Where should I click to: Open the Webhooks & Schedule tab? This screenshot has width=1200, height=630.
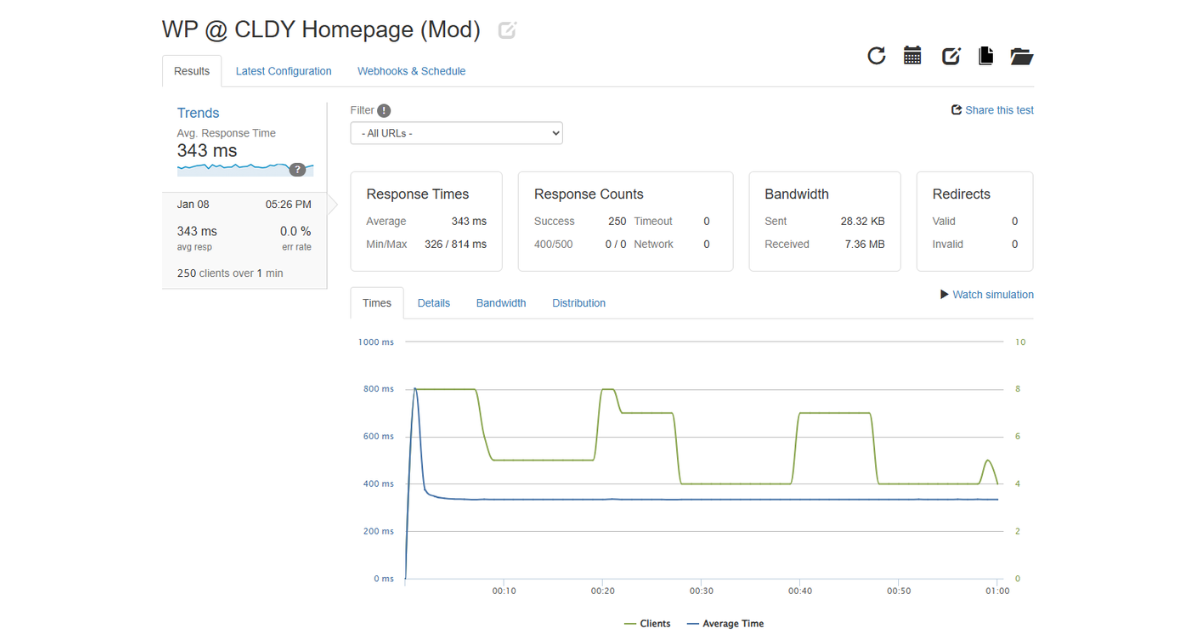[x=411, y=71]
